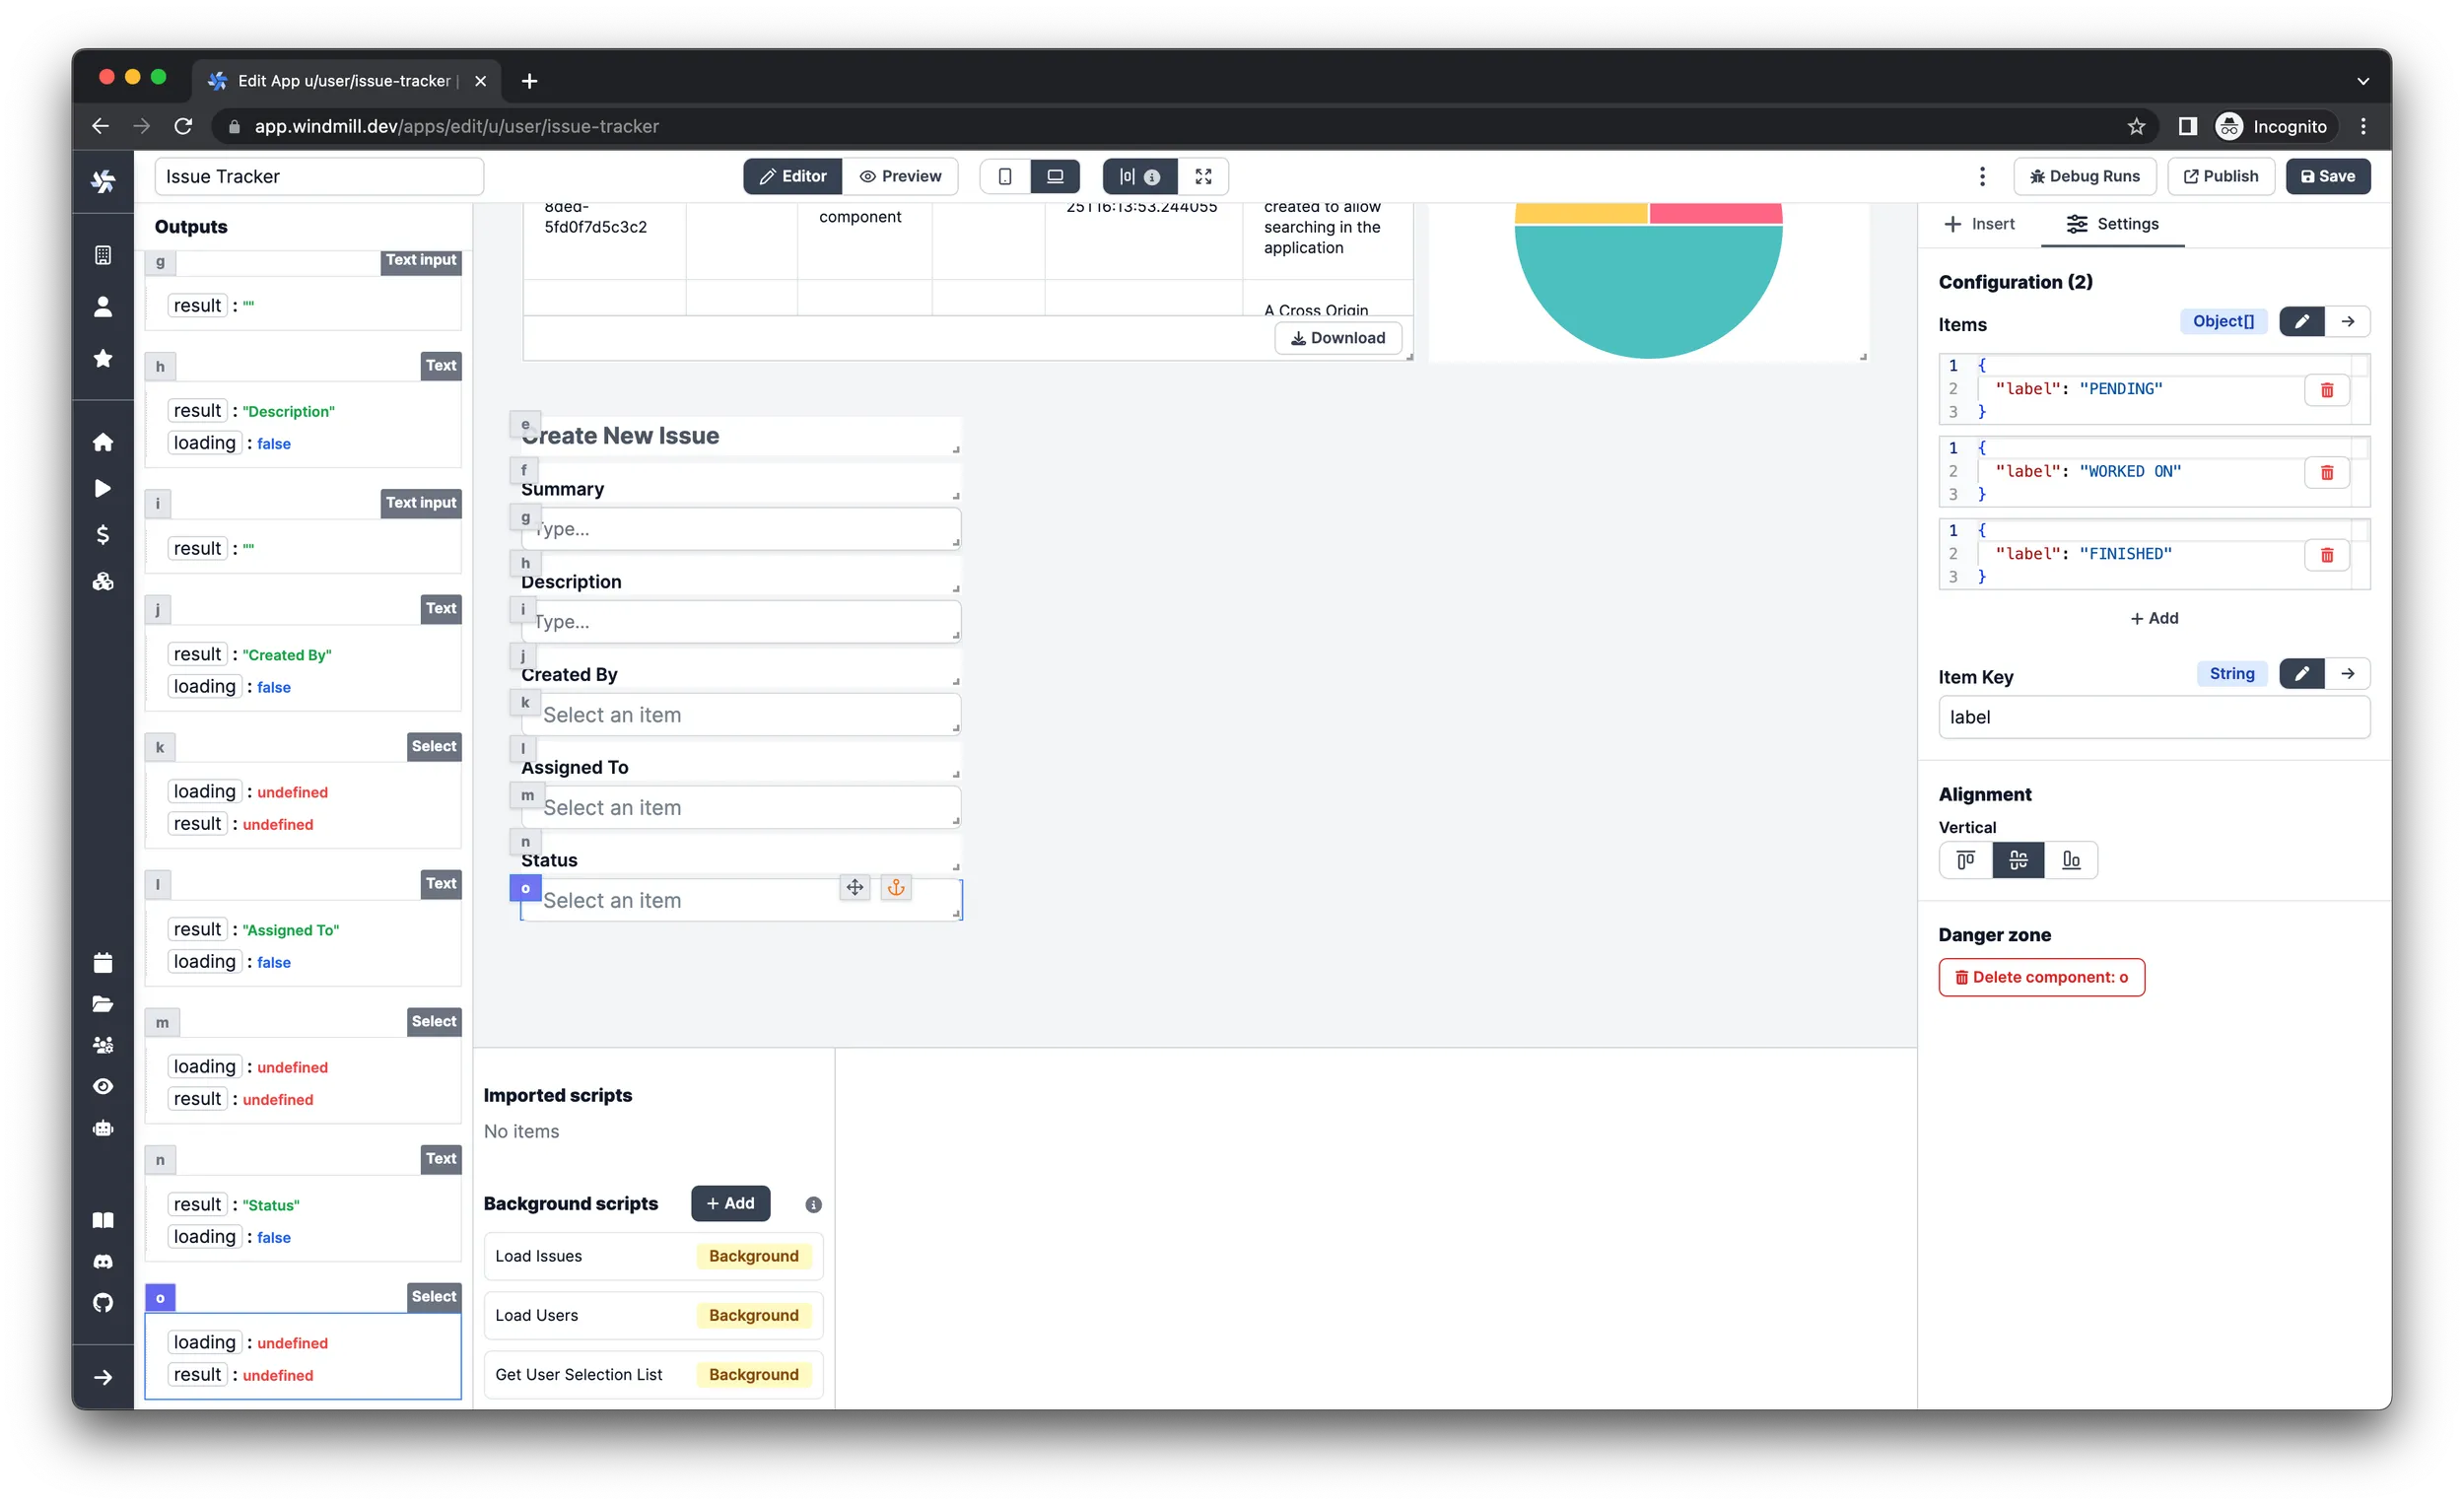The width and height of the screenshot is (2464, 1505).
Task: Collapse the sidebar with the arrow icon
Action: pos(103,1376)
